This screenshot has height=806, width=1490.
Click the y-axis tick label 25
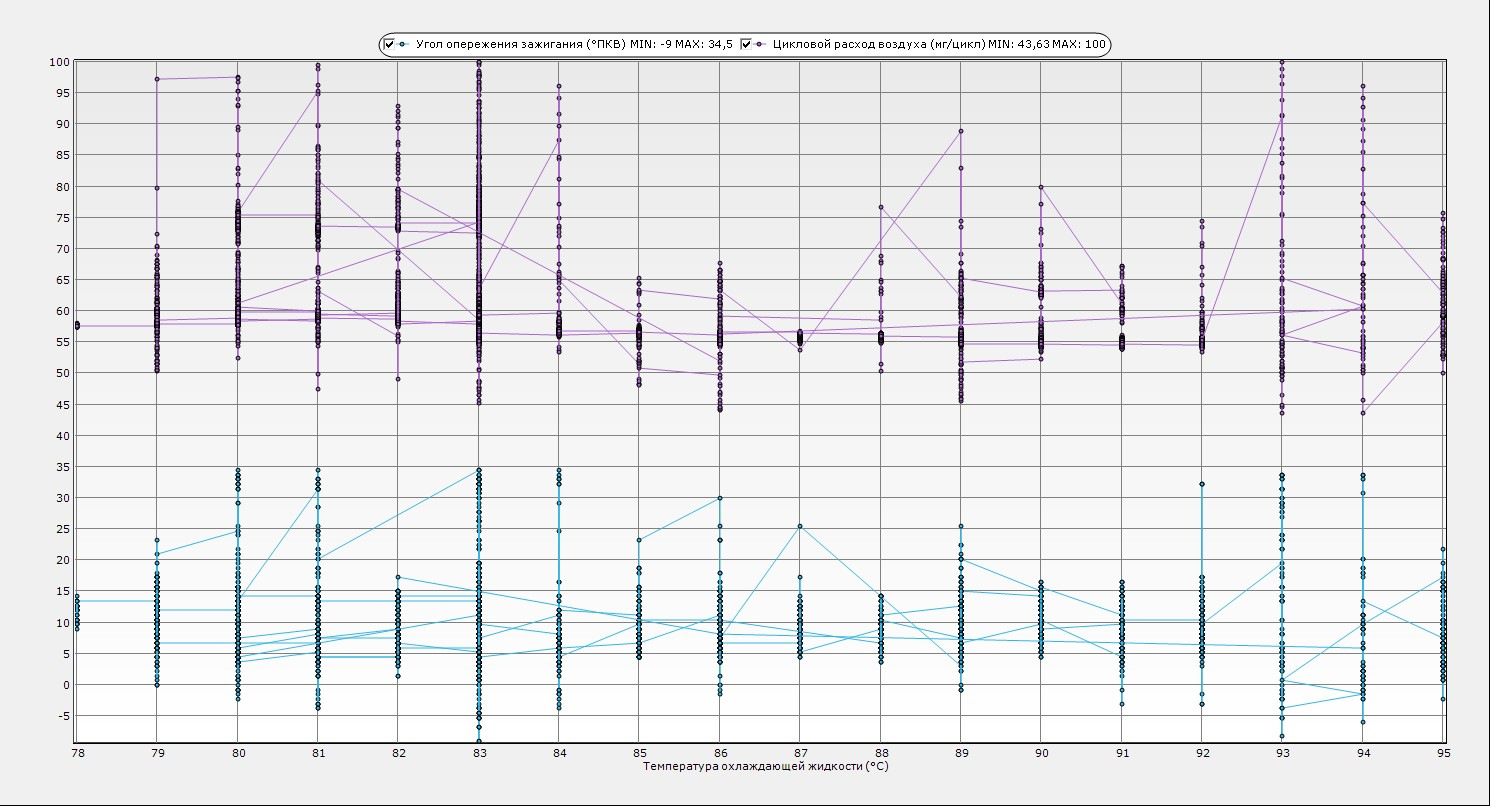pyautogui.click(x=61, y=529)
